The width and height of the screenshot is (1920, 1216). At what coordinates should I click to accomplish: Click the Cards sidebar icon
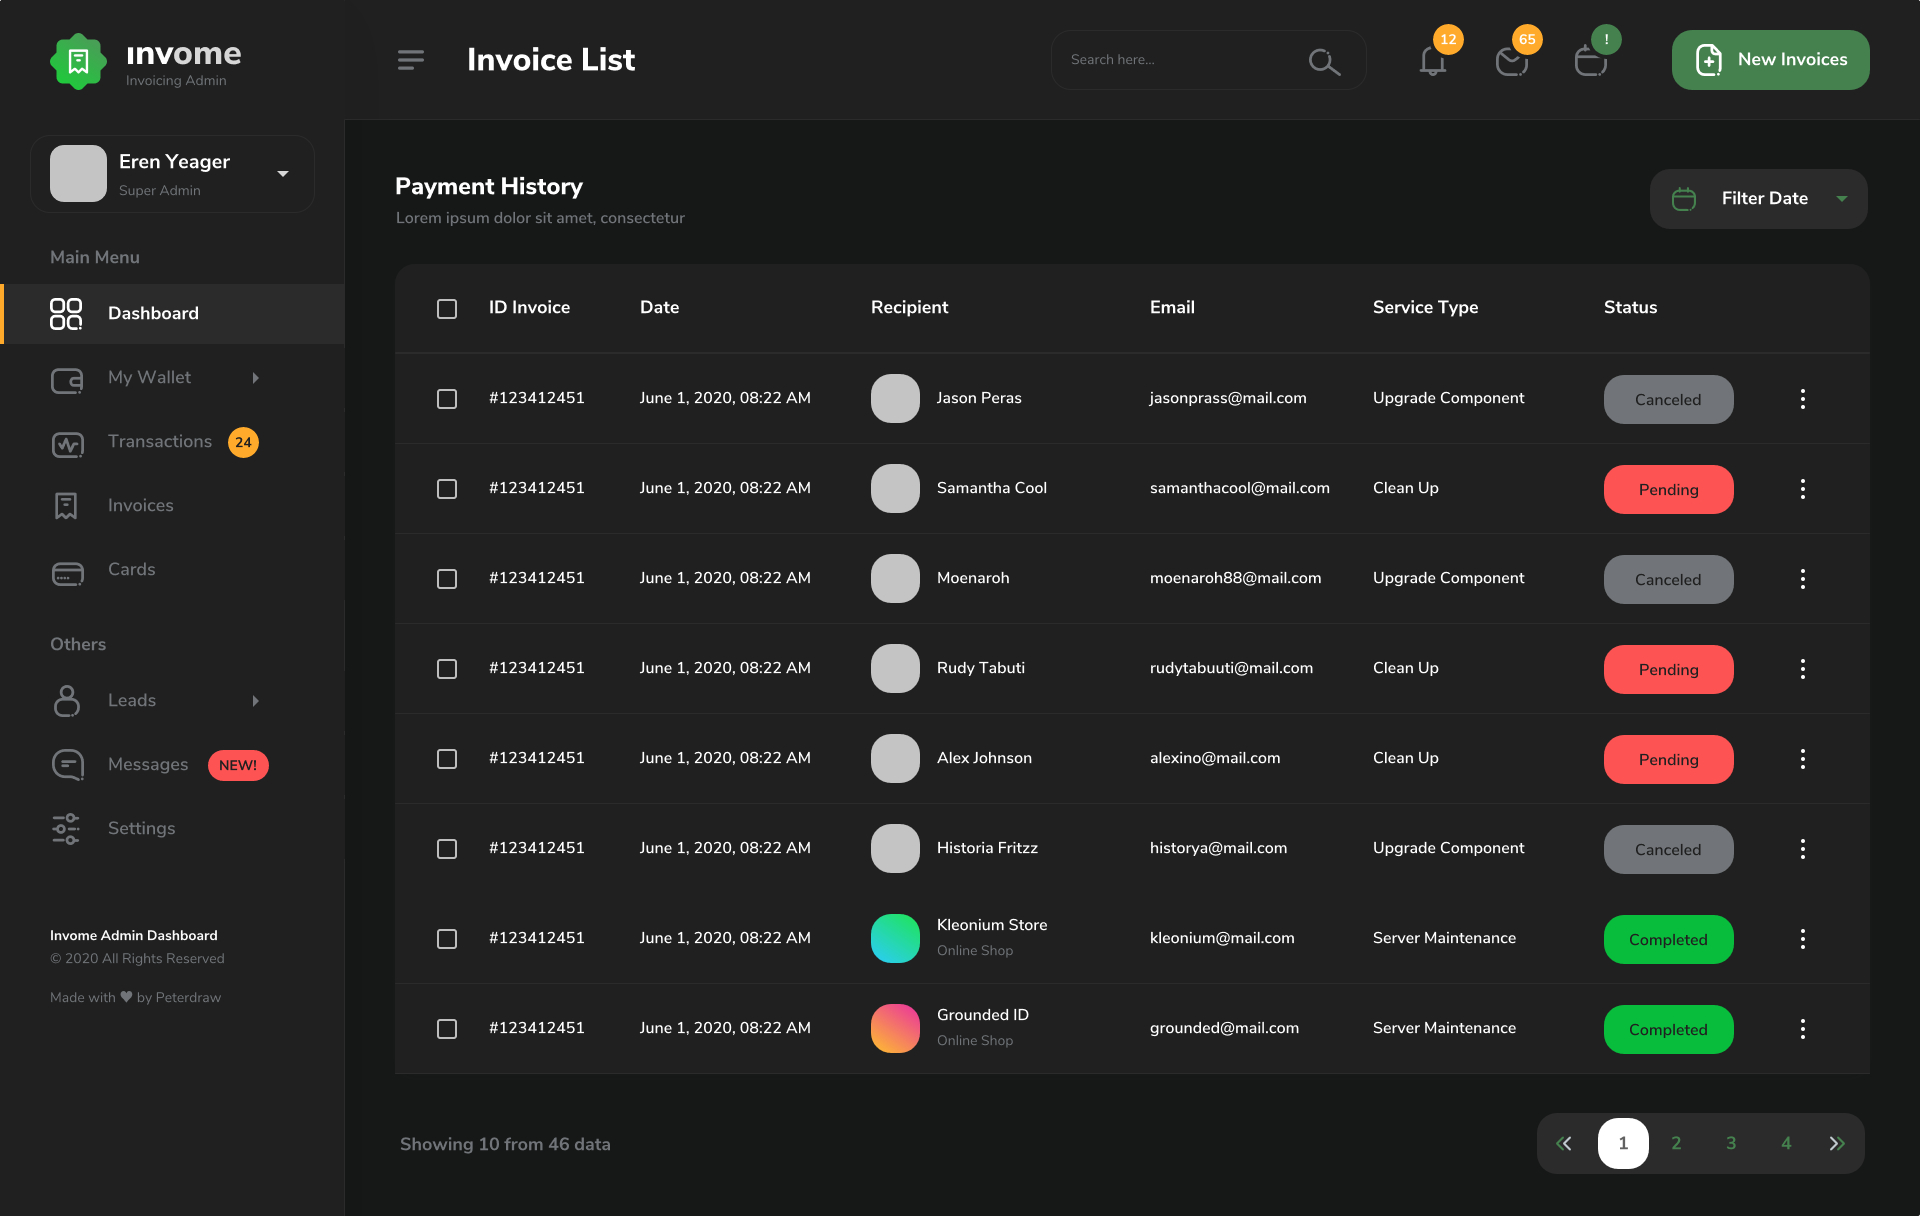(x=66, y=570)
